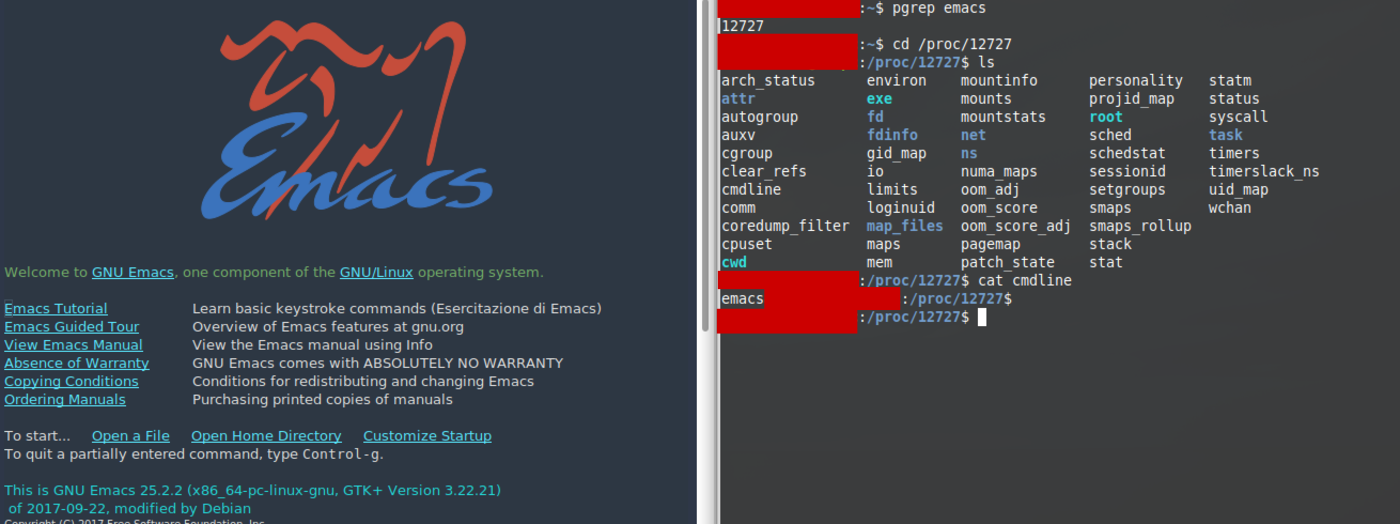
Task: Select 'autogroup' in terminal listing
Action: (x=760, y=117)
